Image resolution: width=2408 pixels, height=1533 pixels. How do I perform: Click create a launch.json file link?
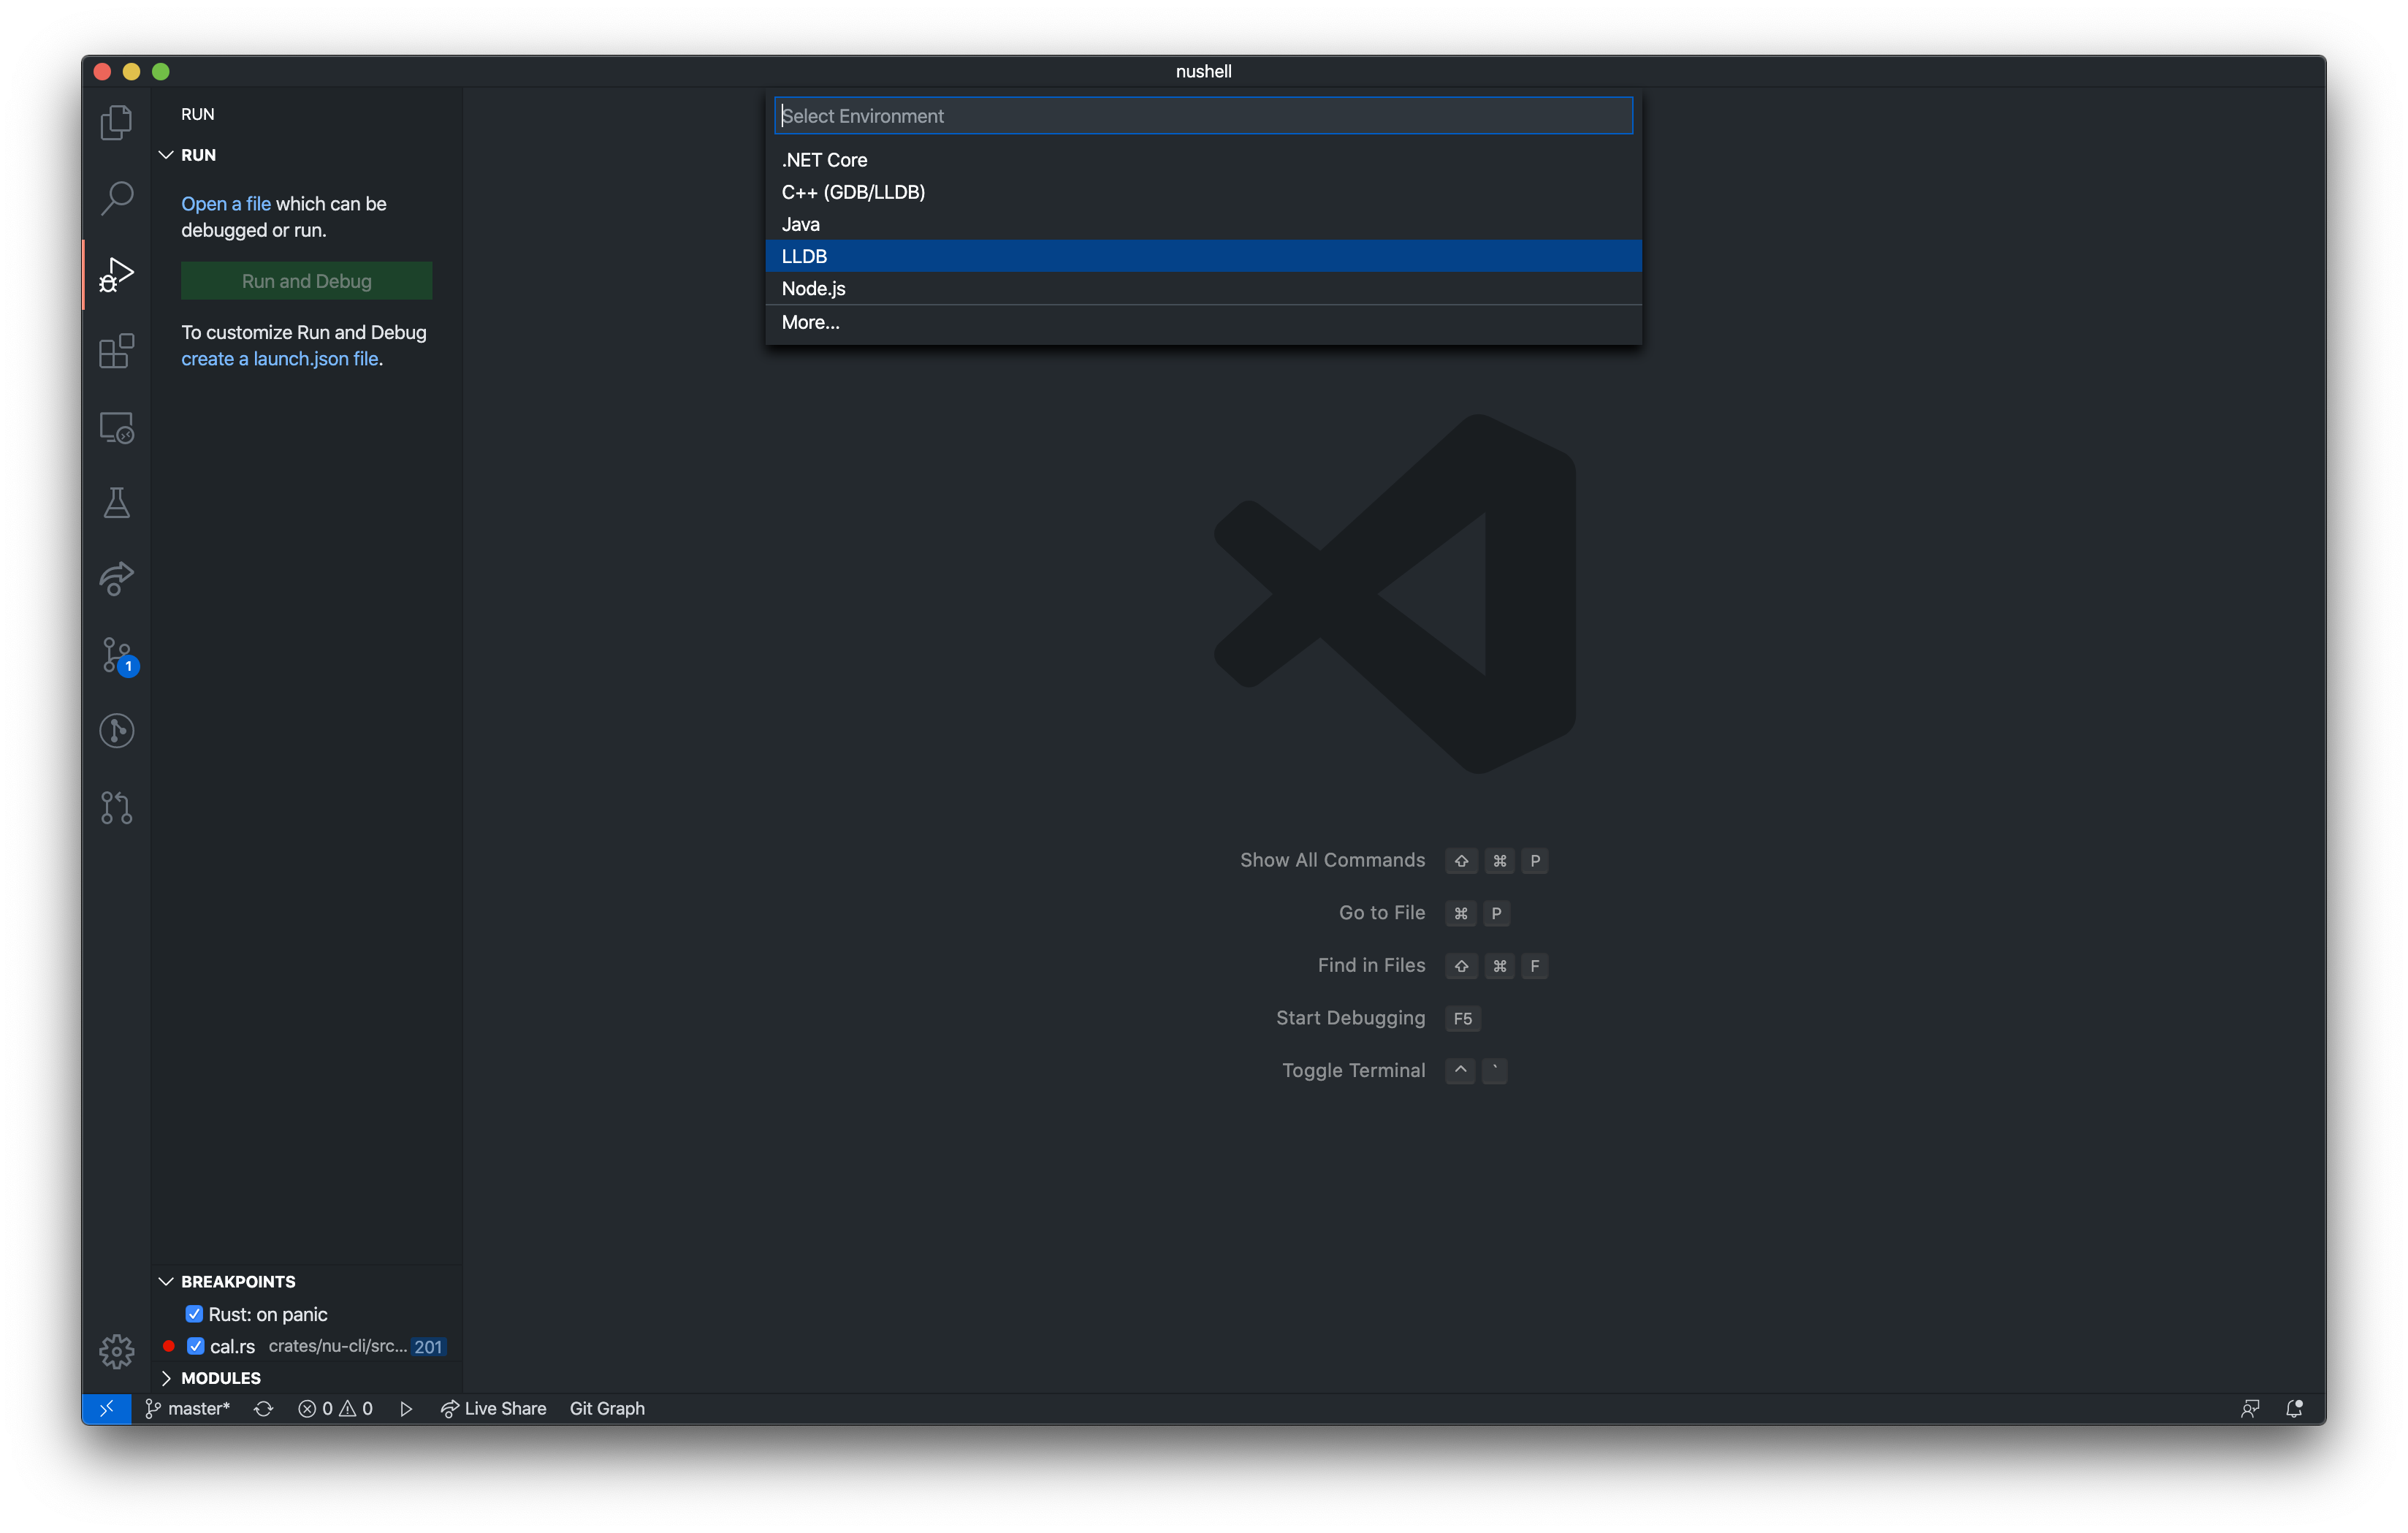click(280, 358)
